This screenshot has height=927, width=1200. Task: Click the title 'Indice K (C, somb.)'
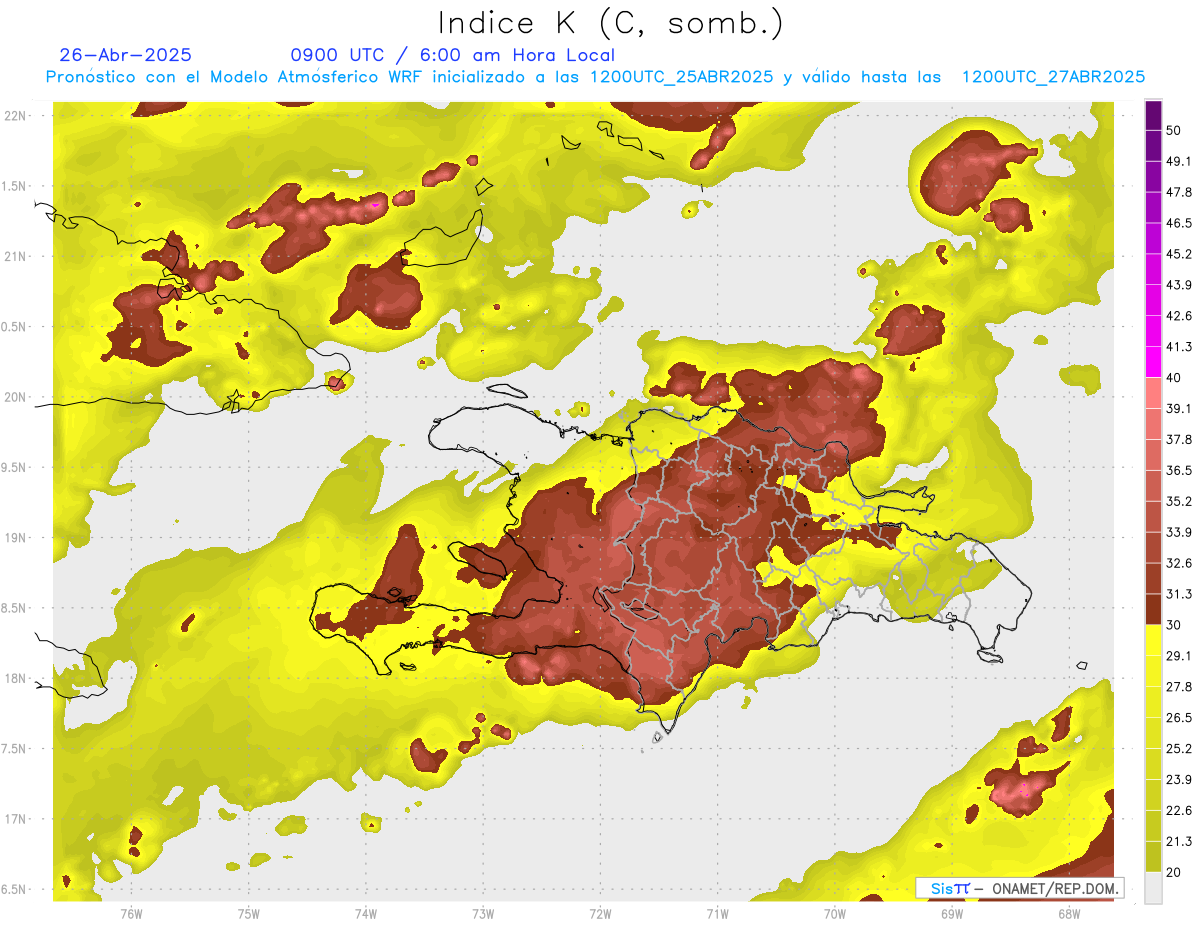[610, 23]
